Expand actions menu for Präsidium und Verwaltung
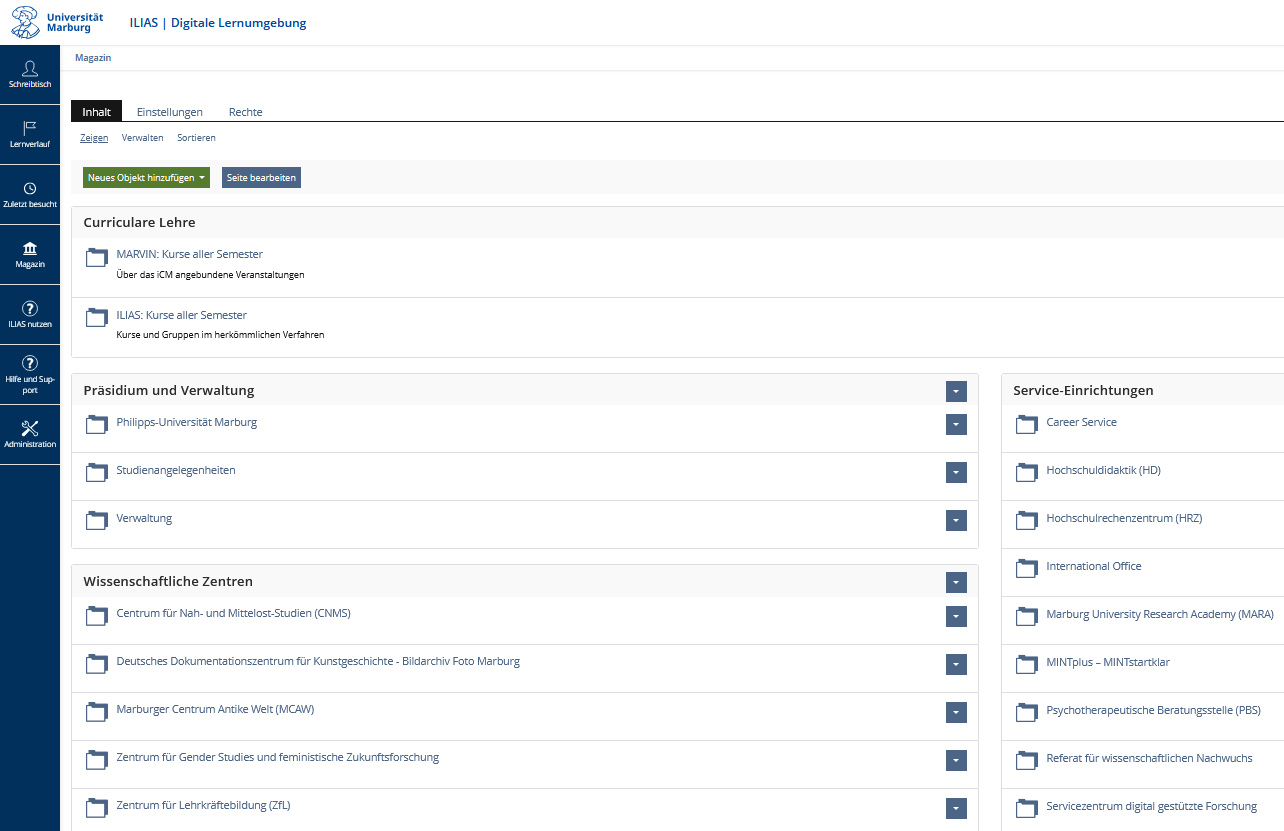 (956, 392)
